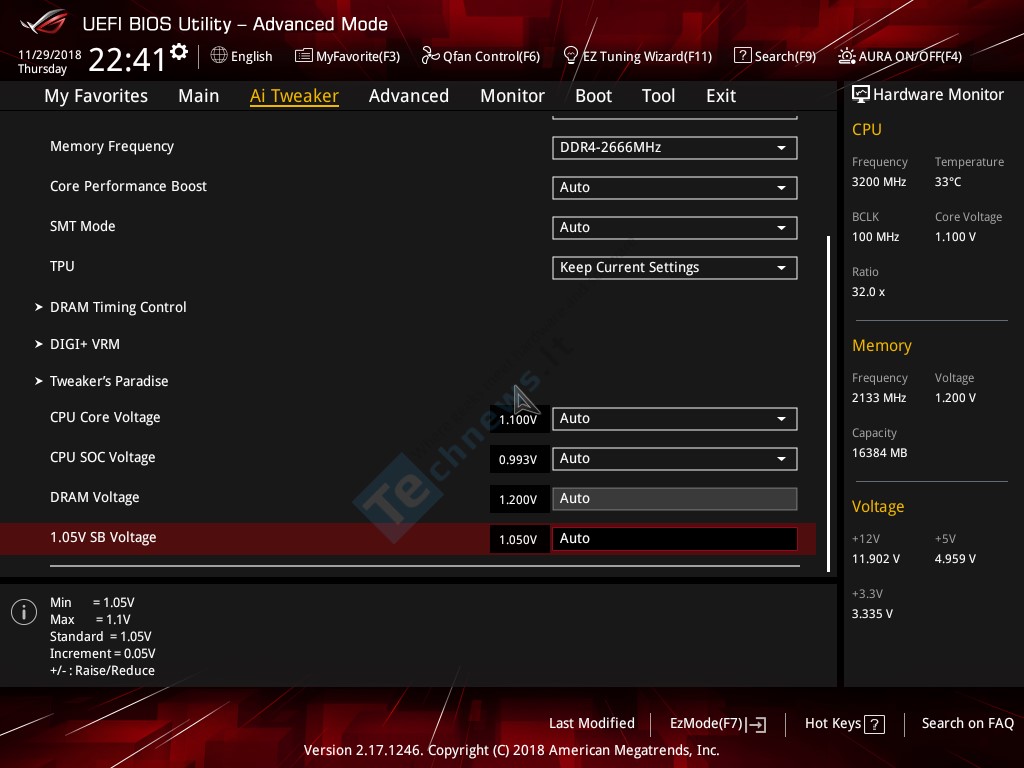
Task: Switch to My Favorites tab
Action: [x=96, y=96]
